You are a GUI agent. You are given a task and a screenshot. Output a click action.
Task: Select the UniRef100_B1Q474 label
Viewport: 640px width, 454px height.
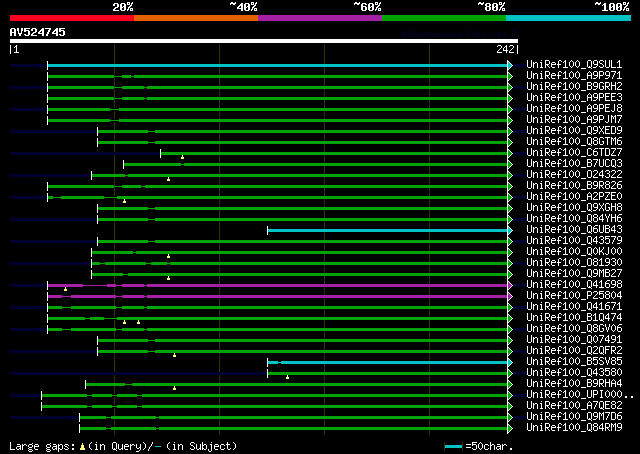pos(574,318)
